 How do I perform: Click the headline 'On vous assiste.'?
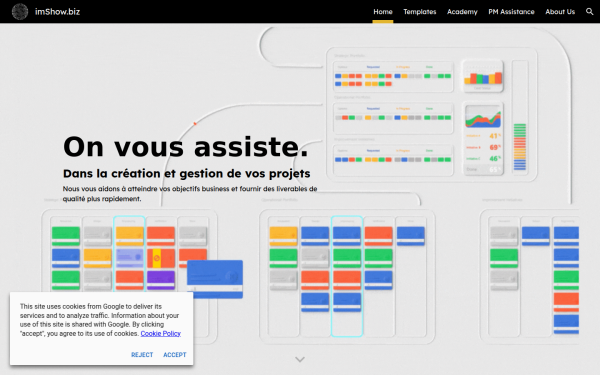186,147
